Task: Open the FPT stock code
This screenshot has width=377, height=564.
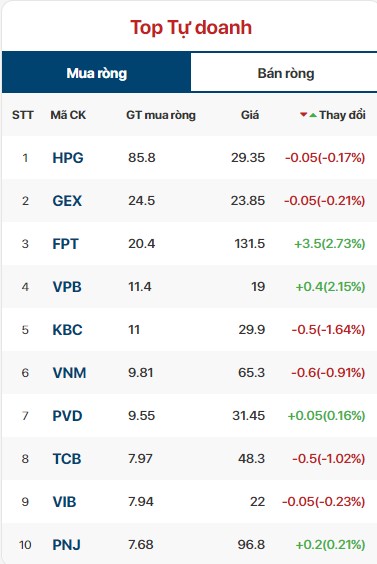Action: click(x=65, y=244)
